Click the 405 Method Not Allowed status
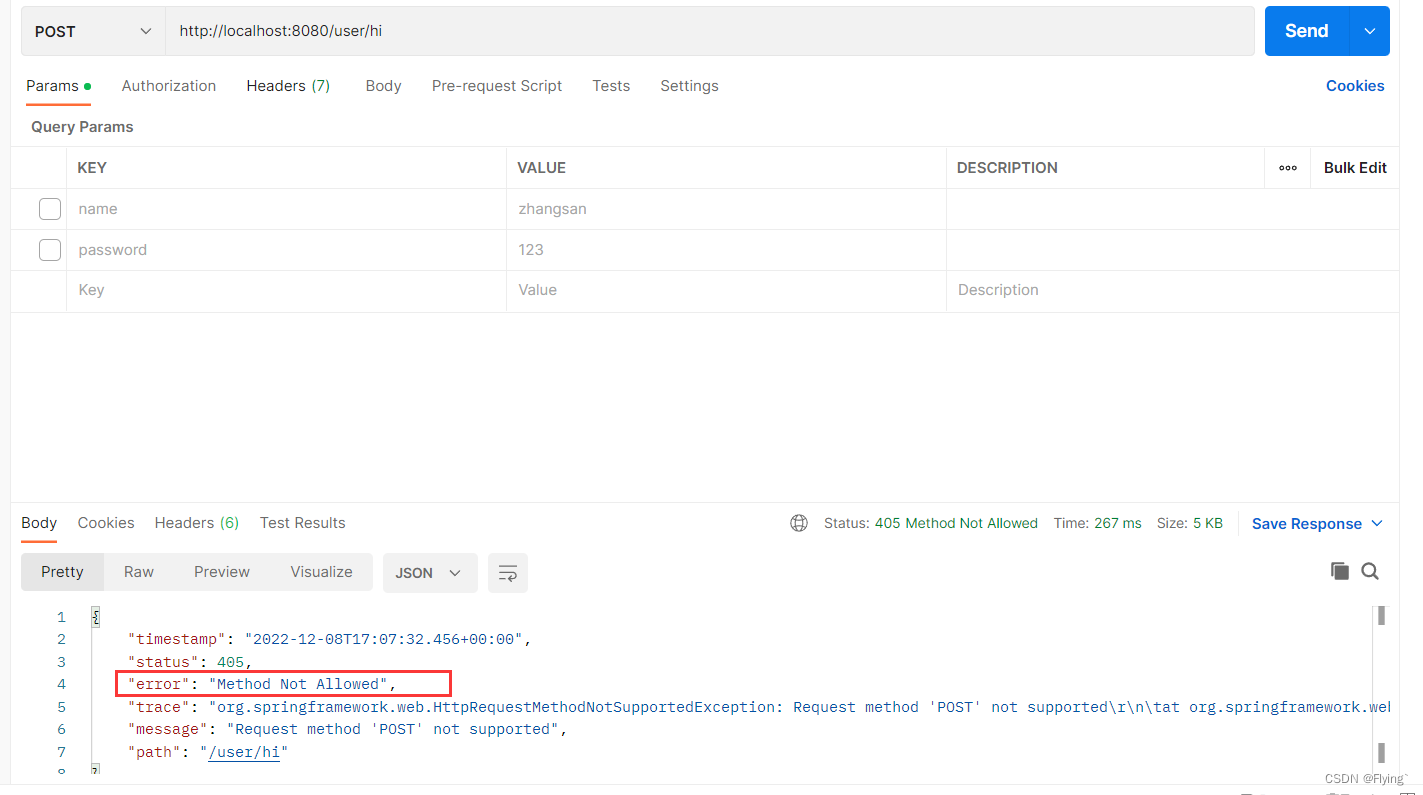Image resolution: width=1423 pixels, height=795 pixels. click(956, 523)
